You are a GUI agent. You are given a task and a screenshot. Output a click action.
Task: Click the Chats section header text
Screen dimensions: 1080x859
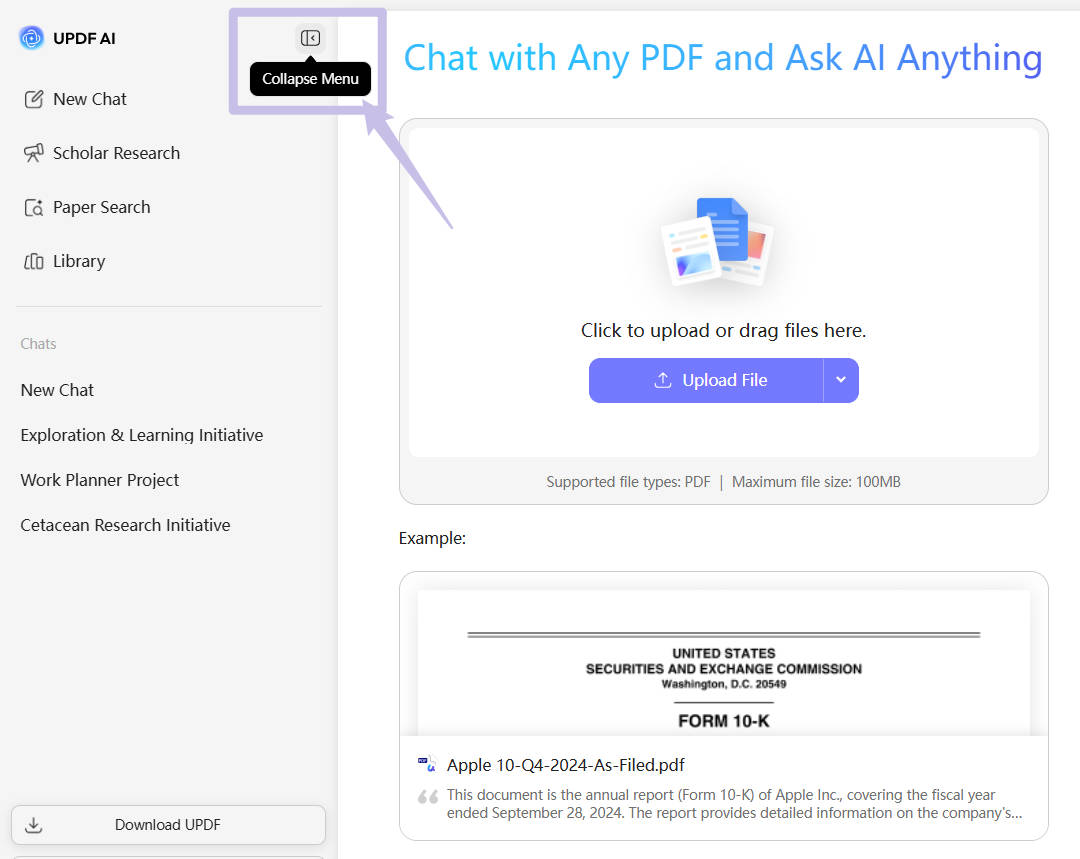[x=39, y=344]
